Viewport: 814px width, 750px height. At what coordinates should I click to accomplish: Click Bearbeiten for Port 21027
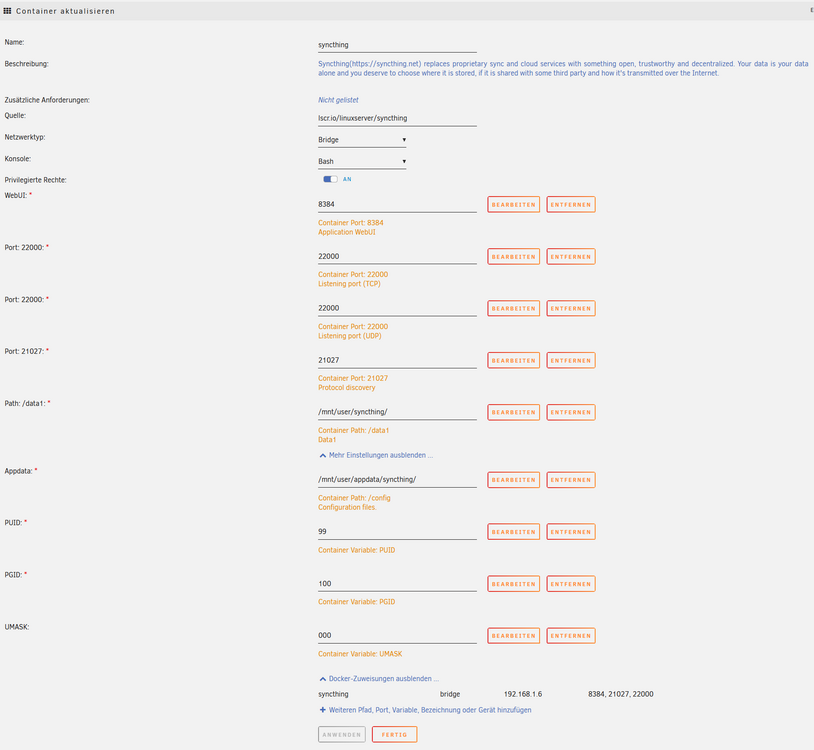tap(513, 360)
